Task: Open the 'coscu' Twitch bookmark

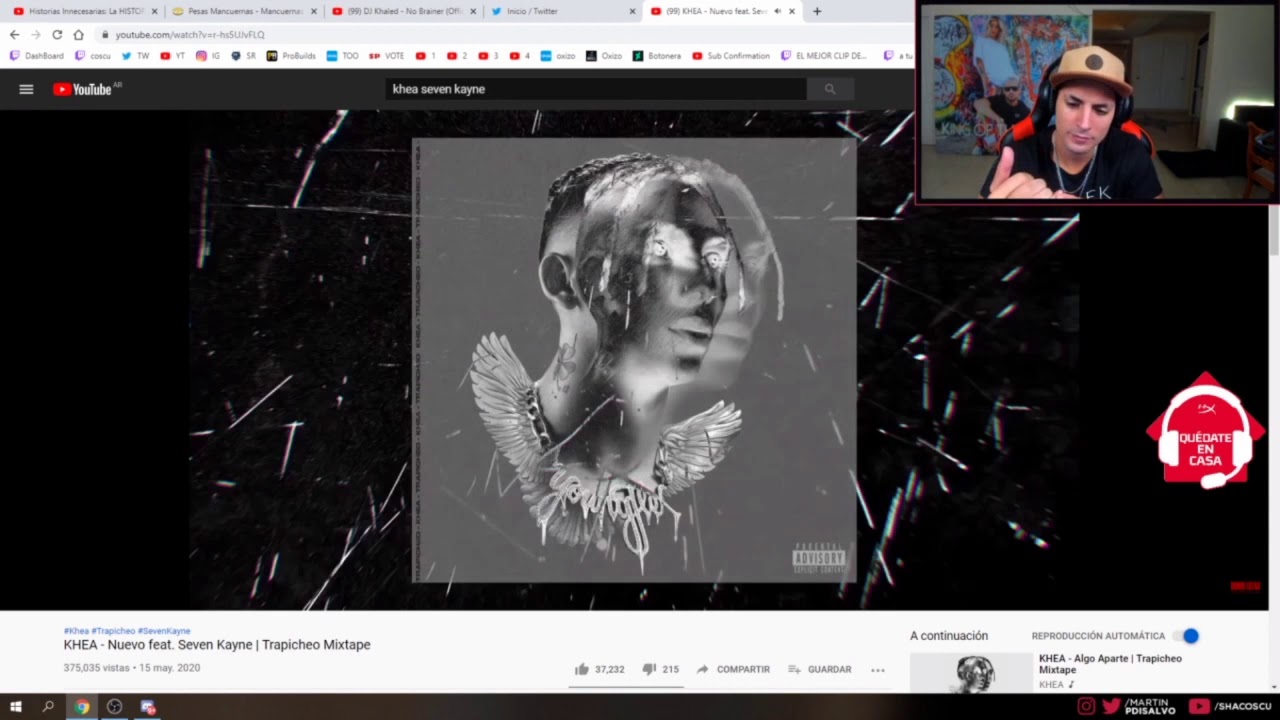Action: click(93, 56)
